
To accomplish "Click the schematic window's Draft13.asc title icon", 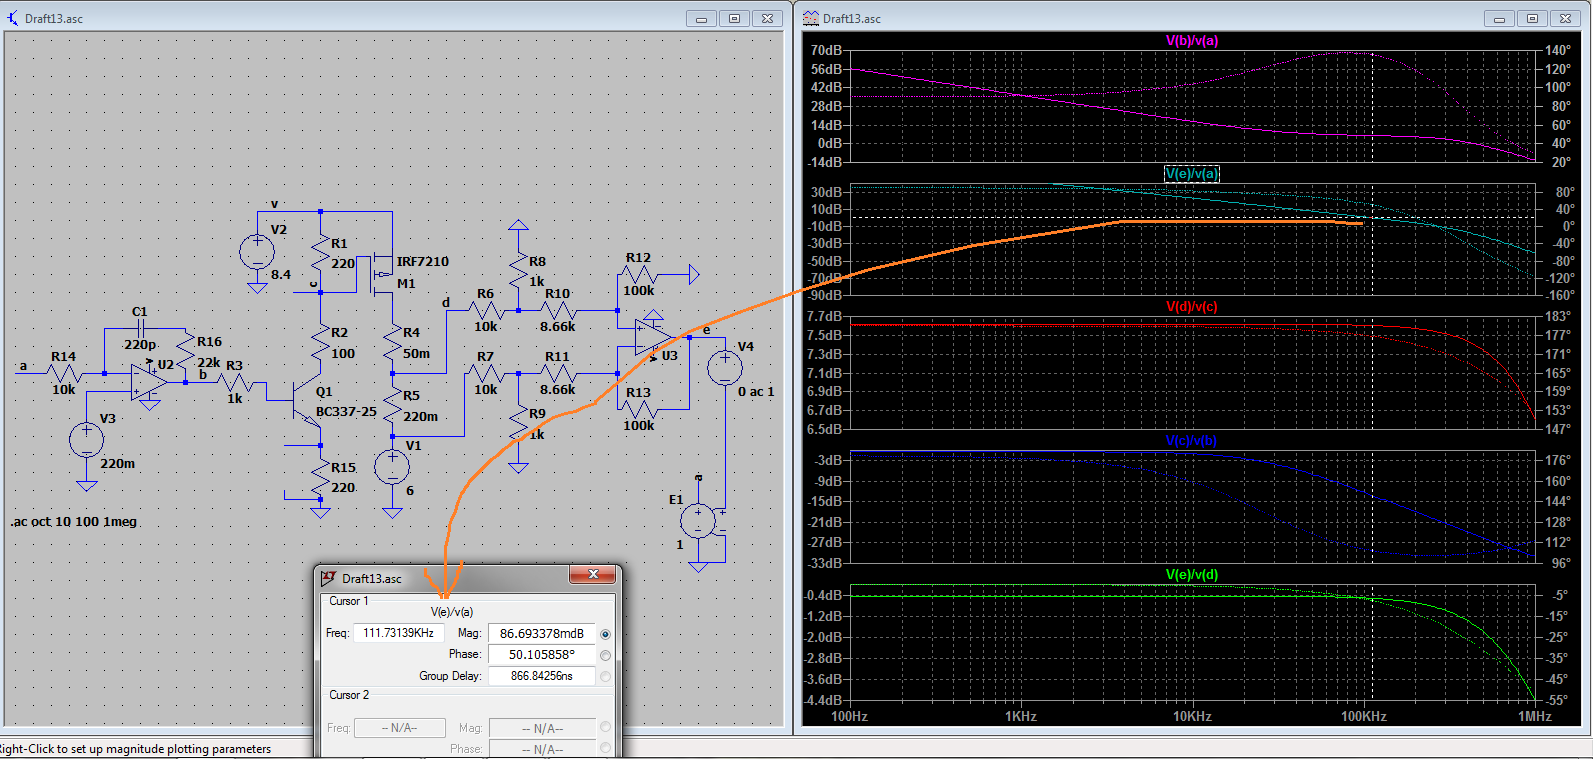I will tap(13, 18).
